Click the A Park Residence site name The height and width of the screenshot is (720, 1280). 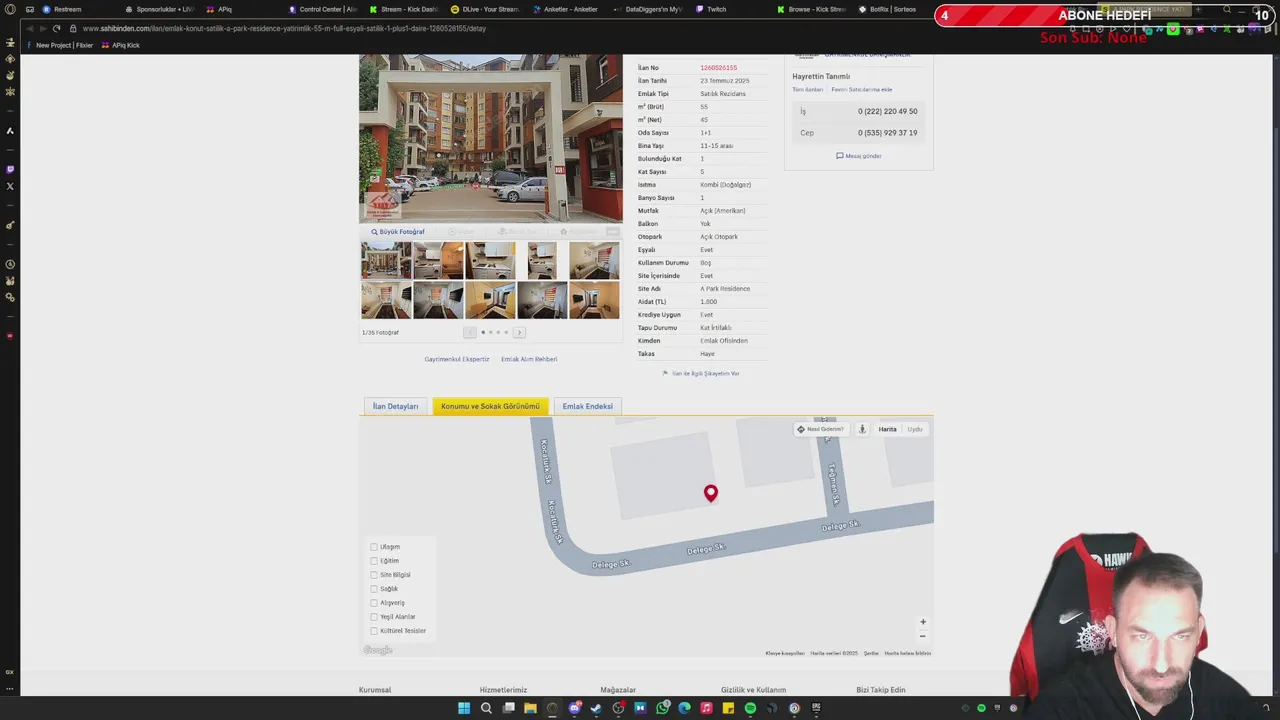point(725,289)
